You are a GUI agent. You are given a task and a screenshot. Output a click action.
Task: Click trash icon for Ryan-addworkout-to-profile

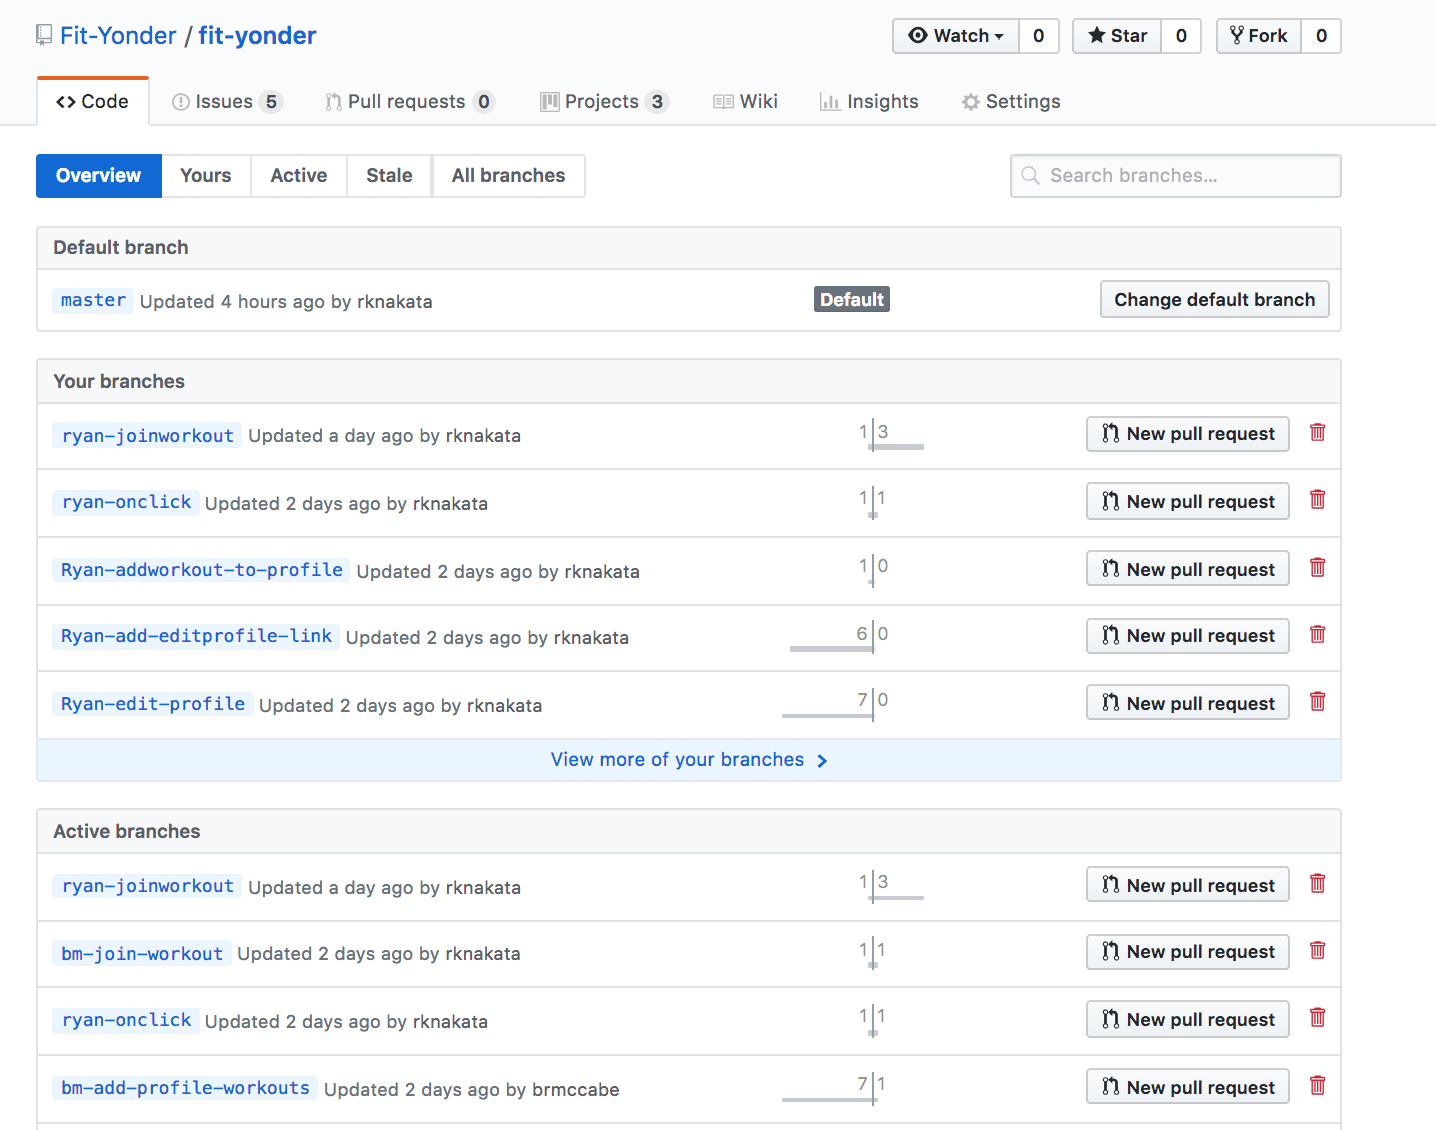coord(1318,567)
